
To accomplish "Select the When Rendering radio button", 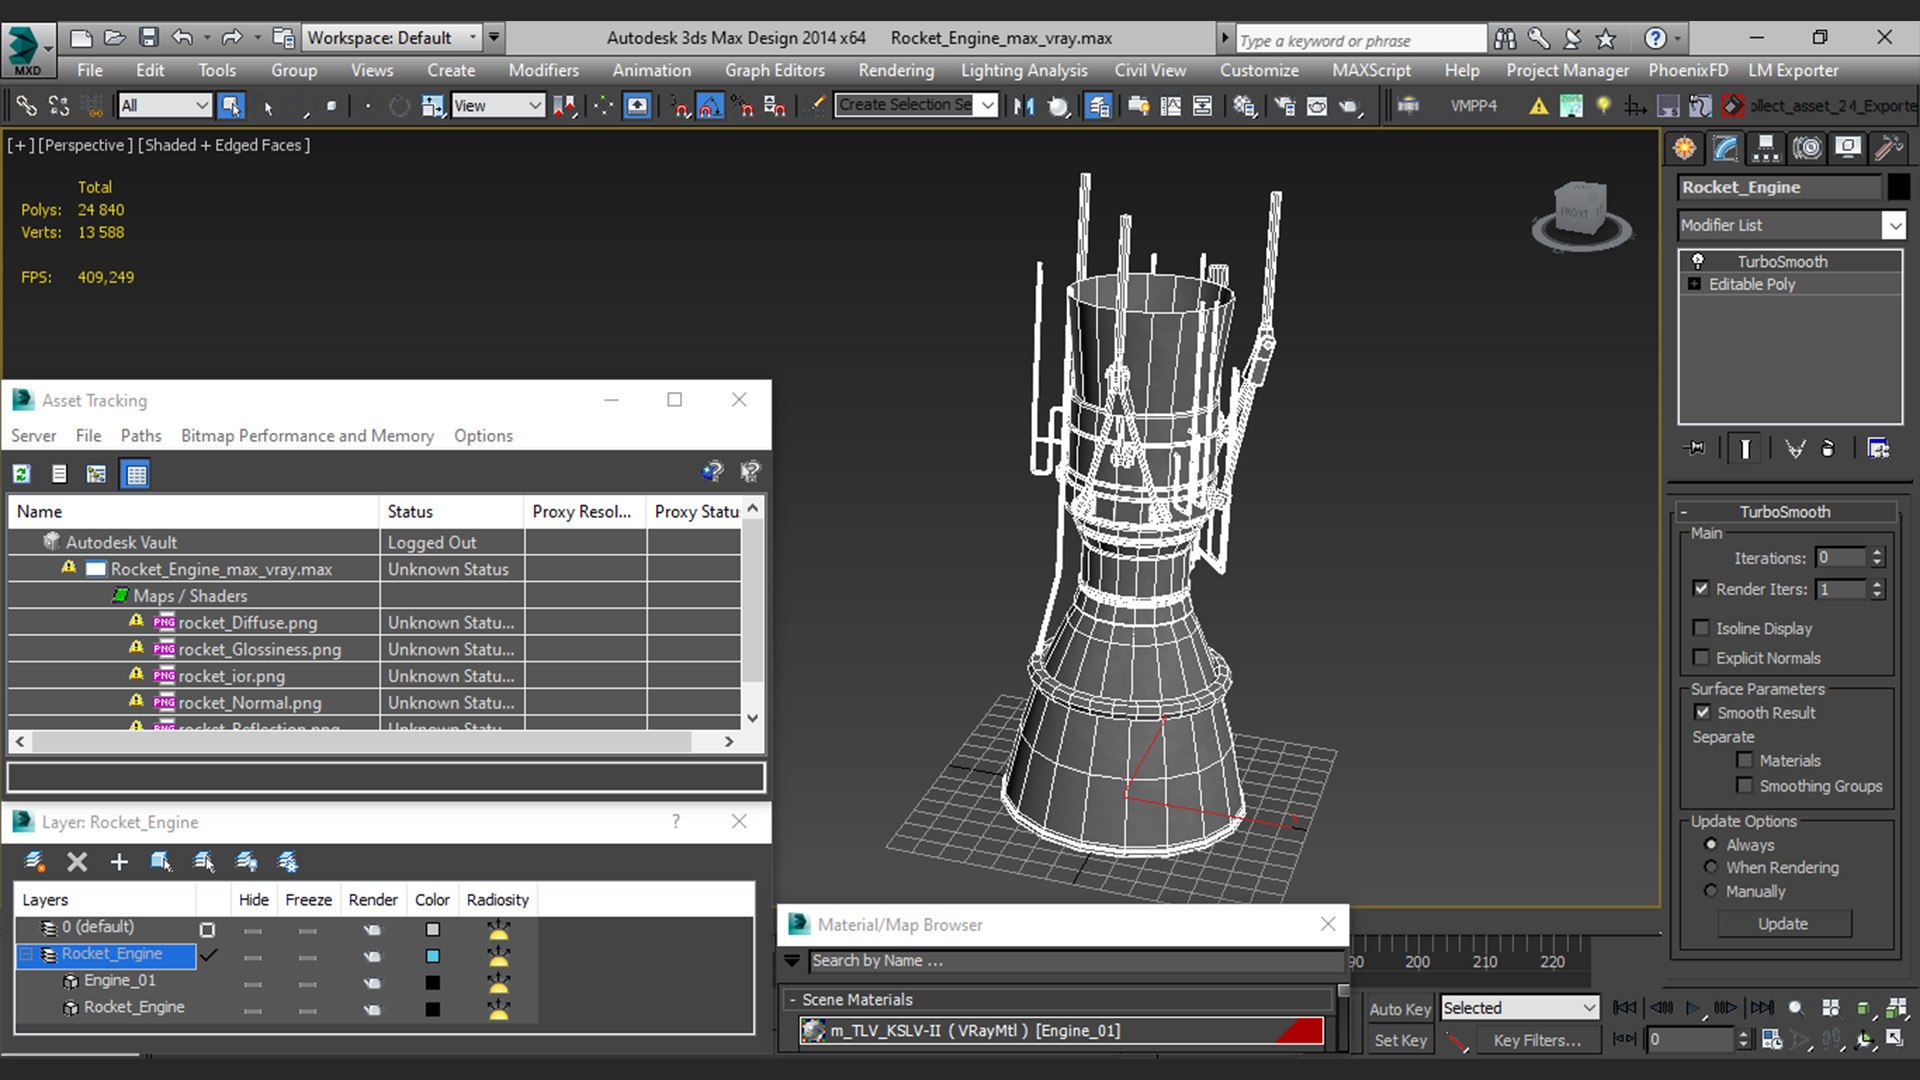I will (x=1711, y=867).
